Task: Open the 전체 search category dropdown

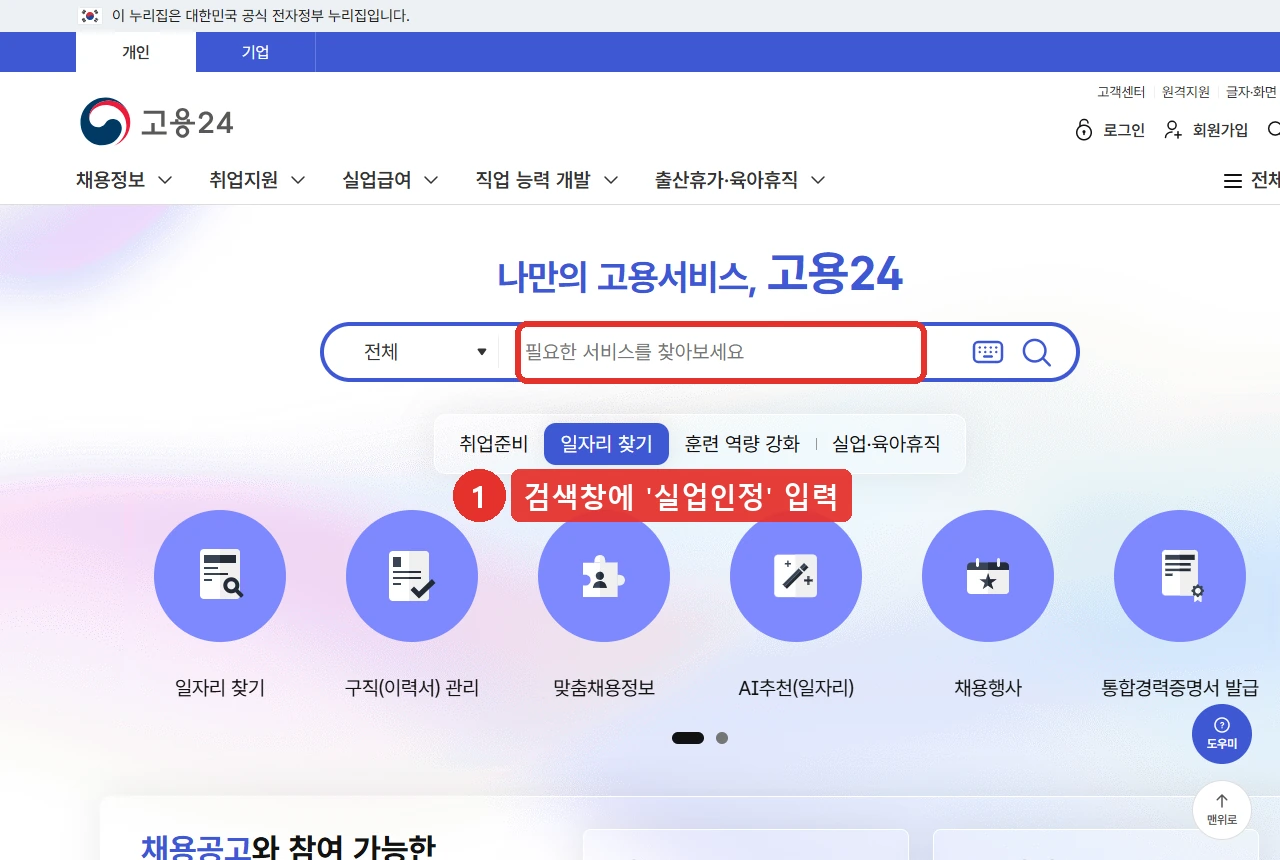Action: (425, 352)
